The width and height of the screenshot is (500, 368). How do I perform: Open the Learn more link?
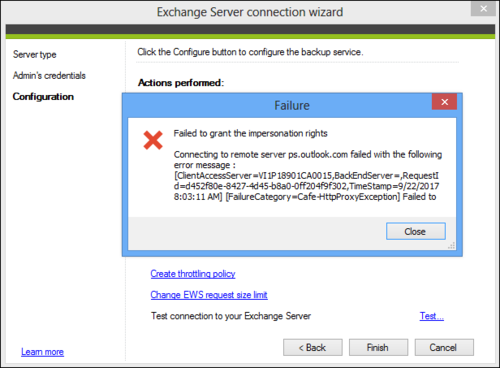pyautogui.click(x=42, y=352)
